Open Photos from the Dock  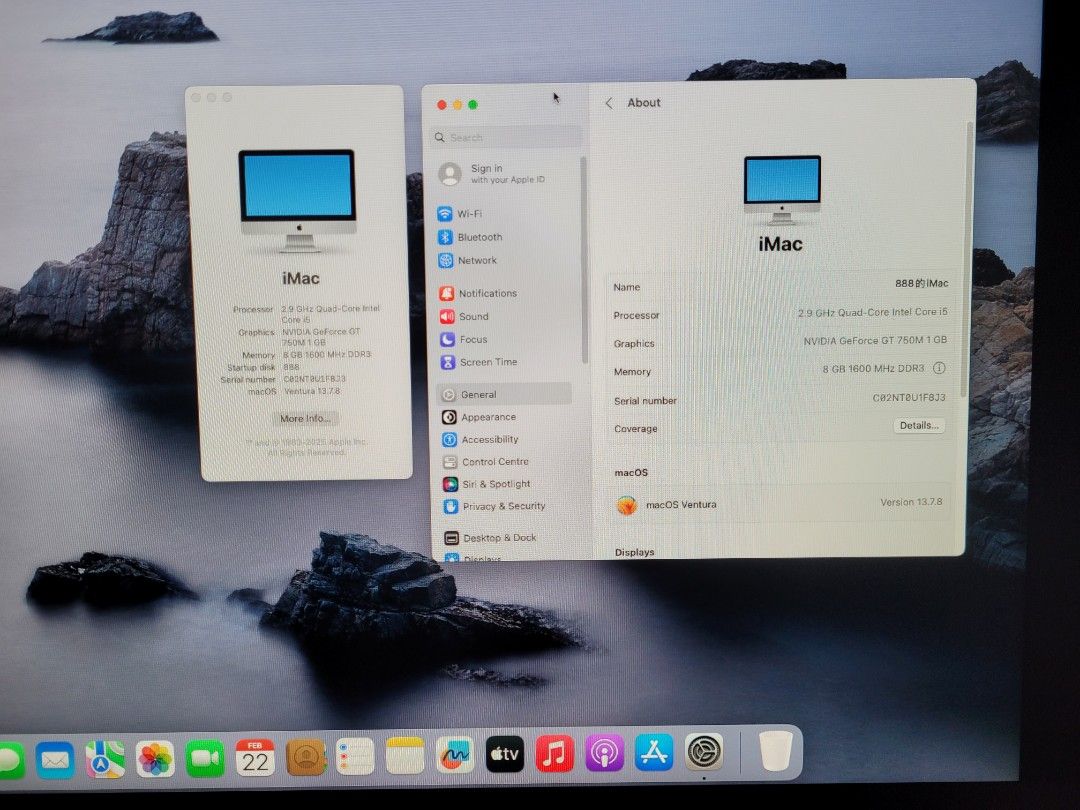(x=155, y=759)
